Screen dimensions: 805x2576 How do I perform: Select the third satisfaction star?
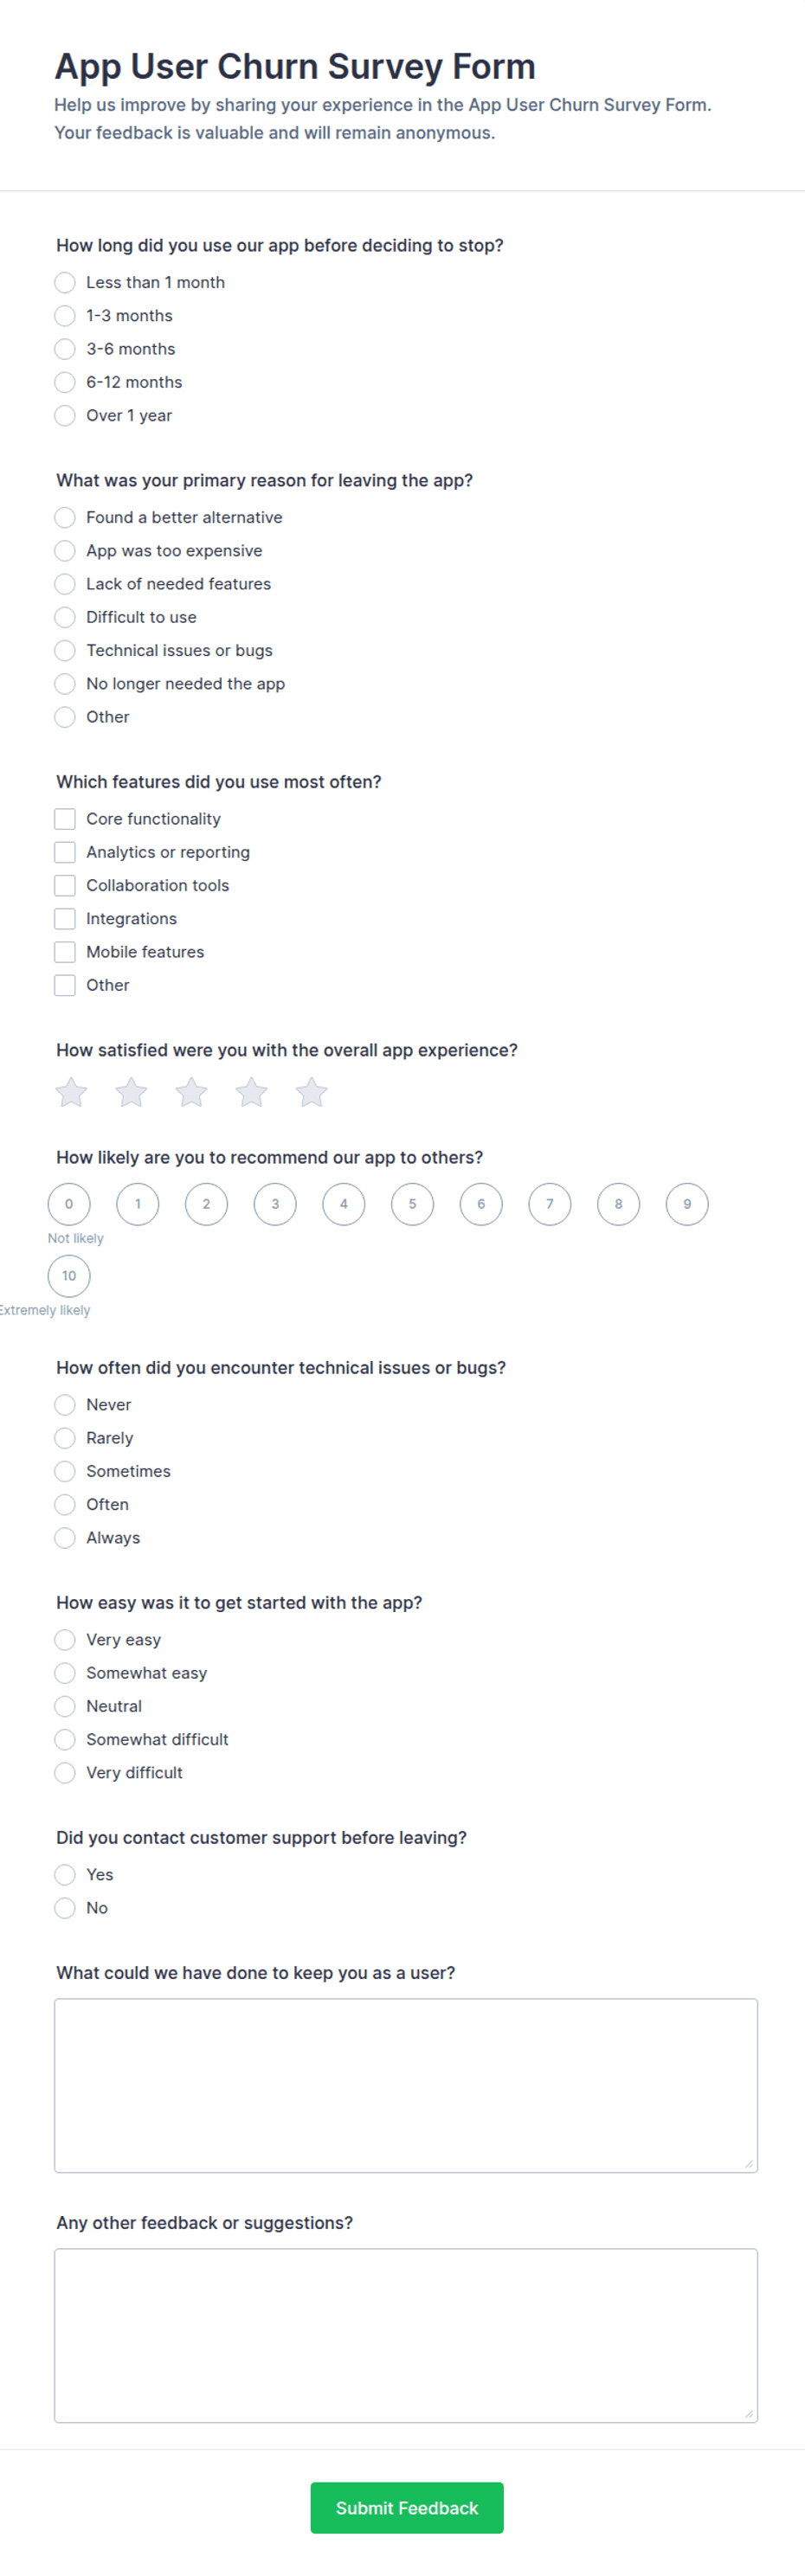(191, 1092)
